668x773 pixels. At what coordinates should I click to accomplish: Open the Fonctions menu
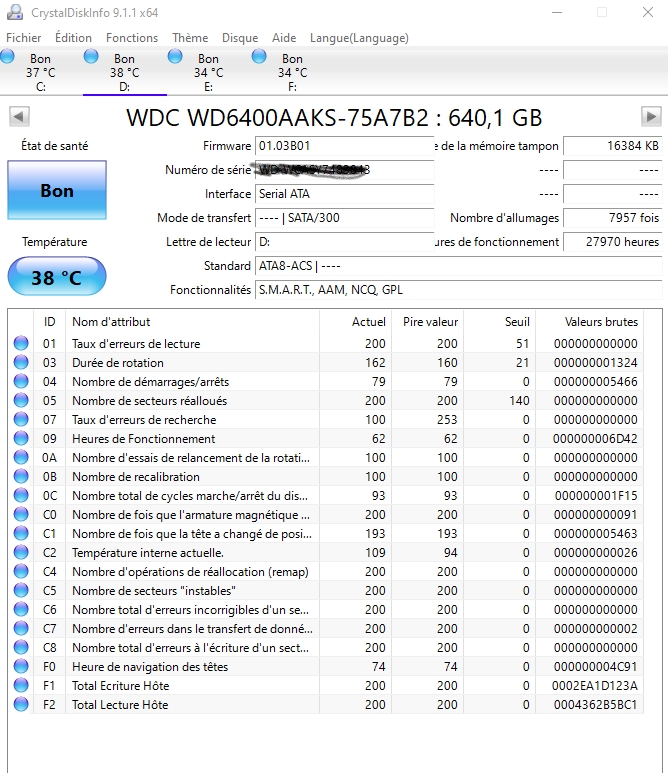(132, 38)
